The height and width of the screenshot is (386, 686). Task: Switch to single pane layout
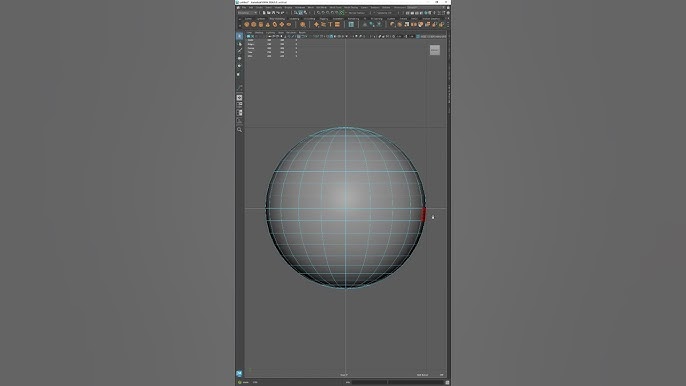pyautogui.click(x=239, y=98)
